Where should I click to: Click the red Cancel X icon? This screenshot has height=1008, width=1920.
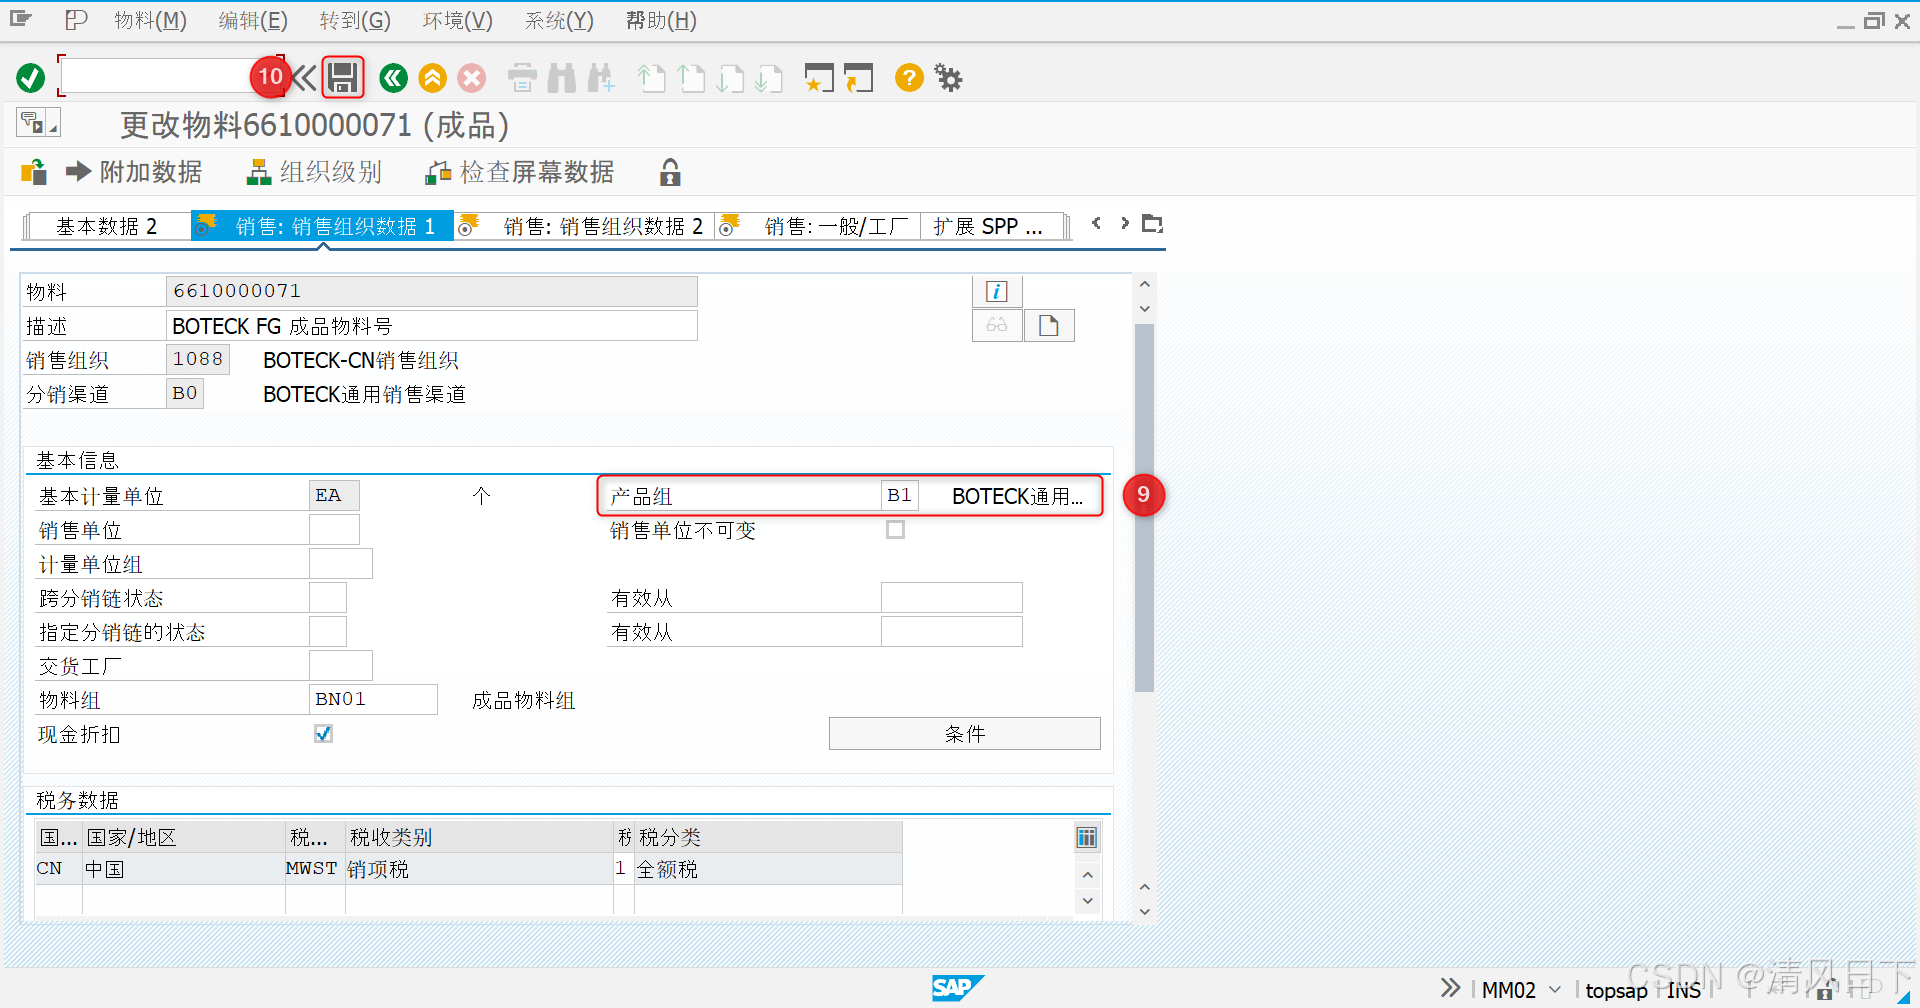click(472, 78)
